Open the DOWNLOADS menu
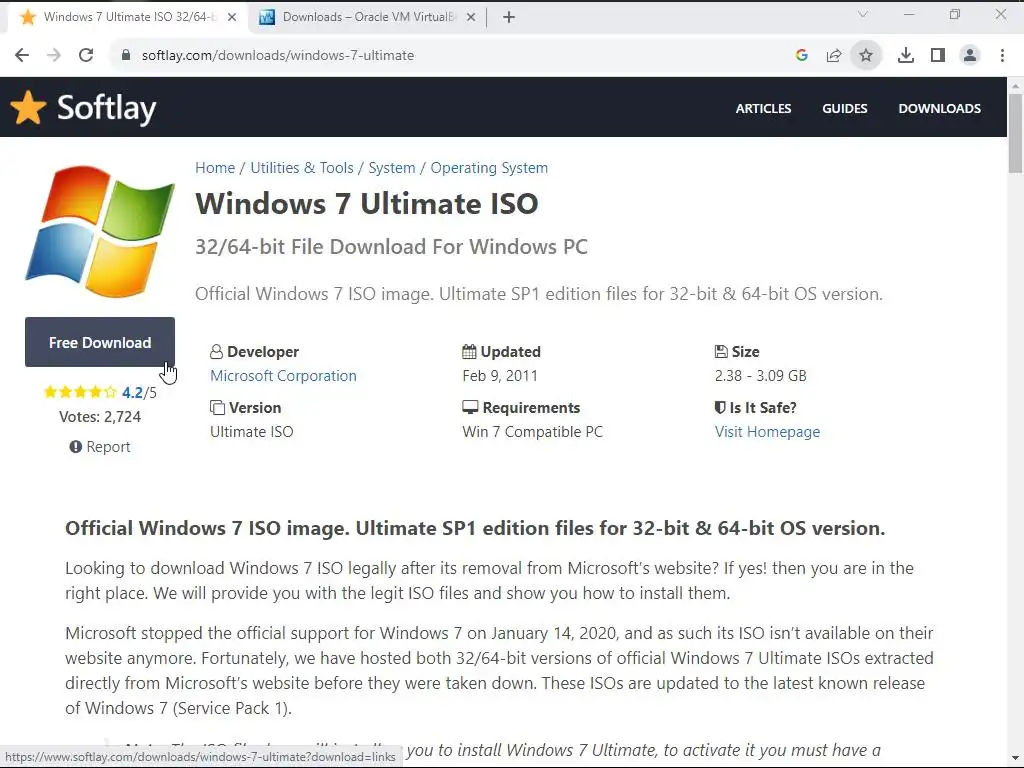The height and width of the screenshot is (768, 1024). (939, 108)
